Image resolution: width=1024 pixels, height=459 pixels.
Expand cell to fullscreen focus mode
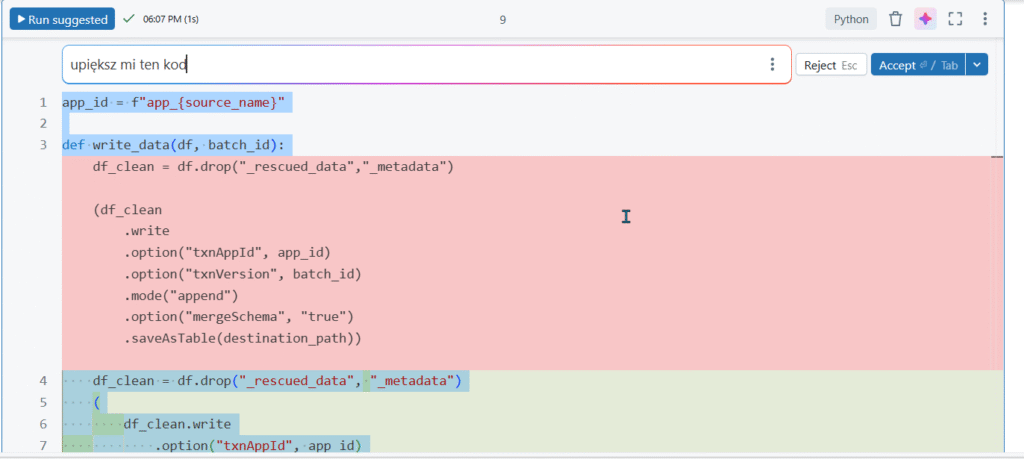pos(955,19)
